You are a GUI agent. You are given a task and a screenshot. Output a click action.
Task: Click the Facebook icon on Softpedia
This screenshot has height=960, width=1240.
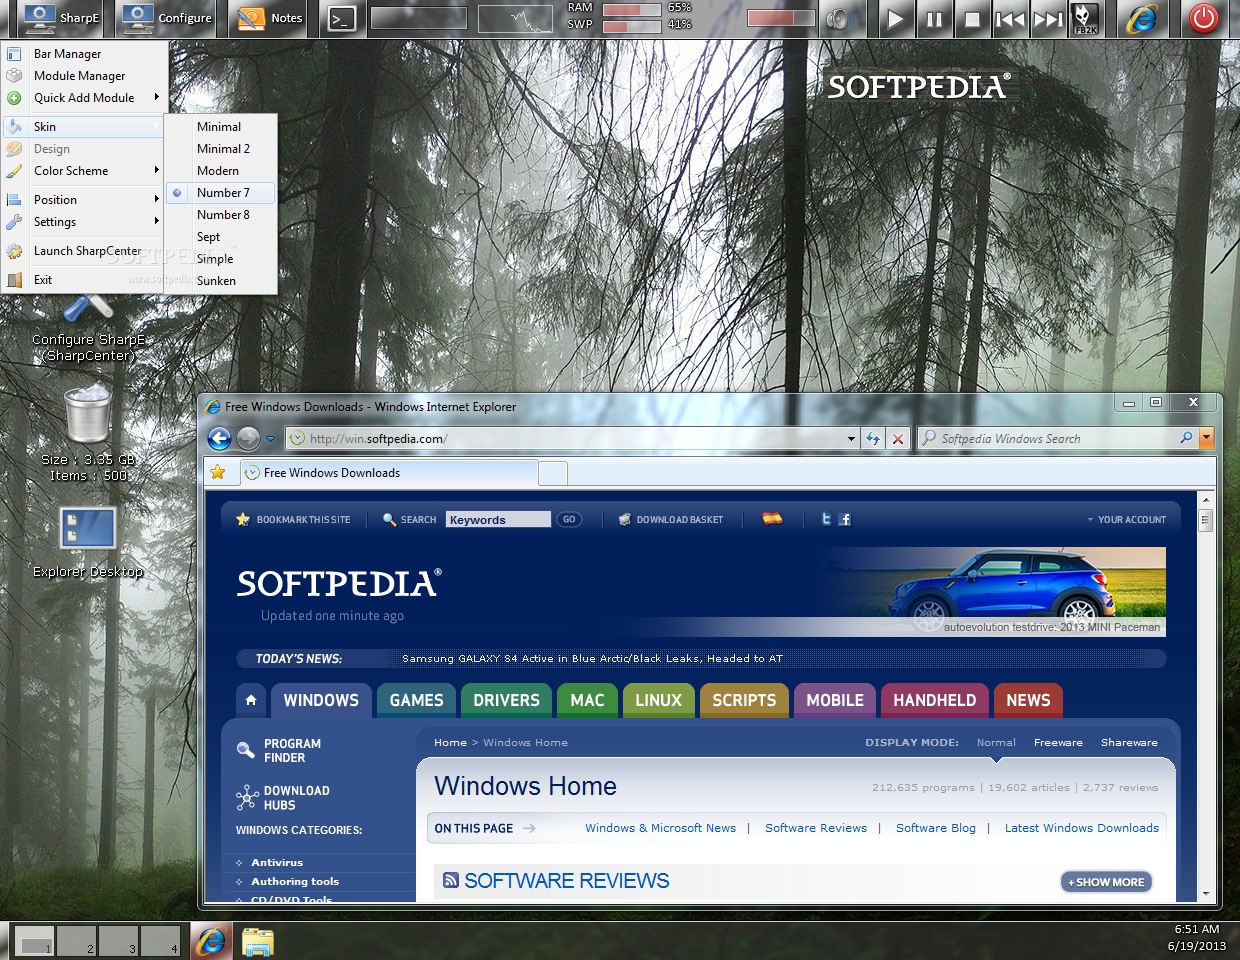(845, 520)
